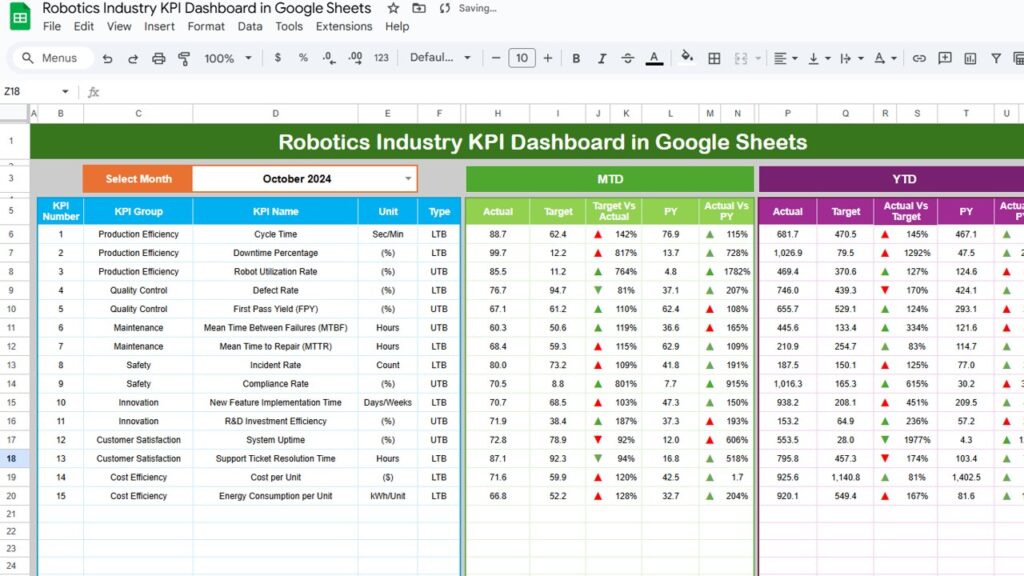
Task: Click the merge cells icon
Action: coord(741,58)
